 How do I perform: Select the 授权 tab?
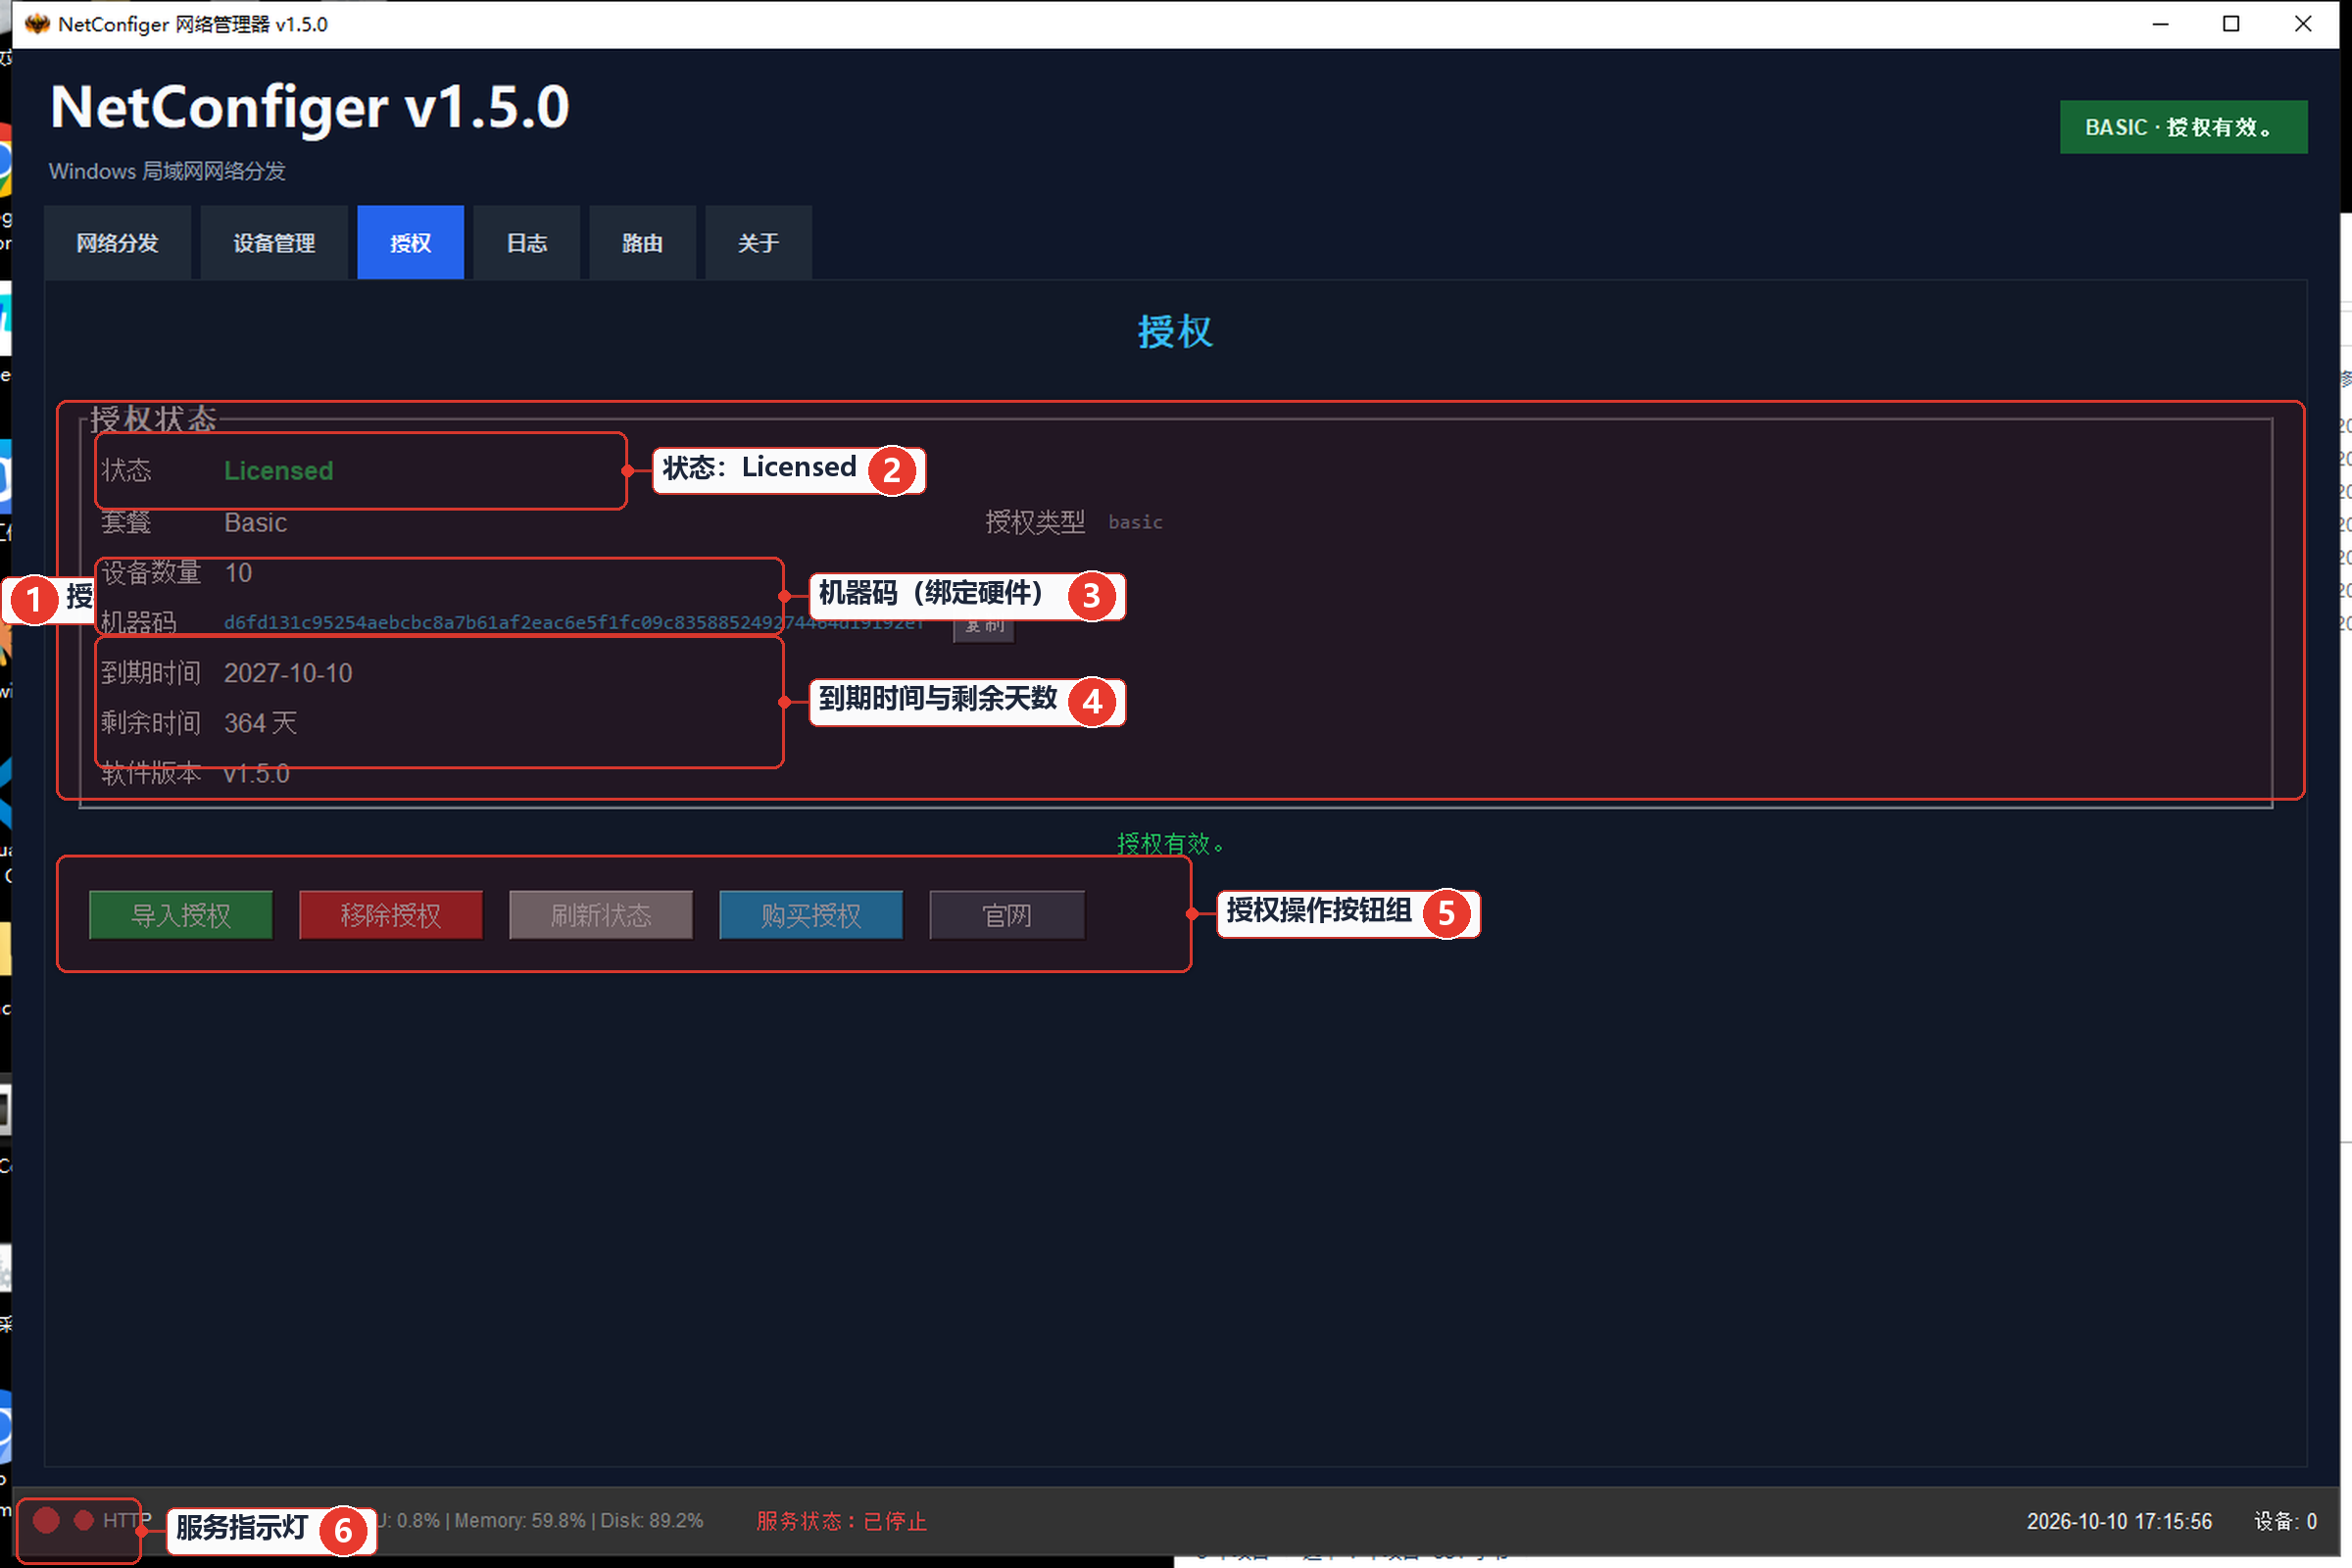[x=410, y=242]
